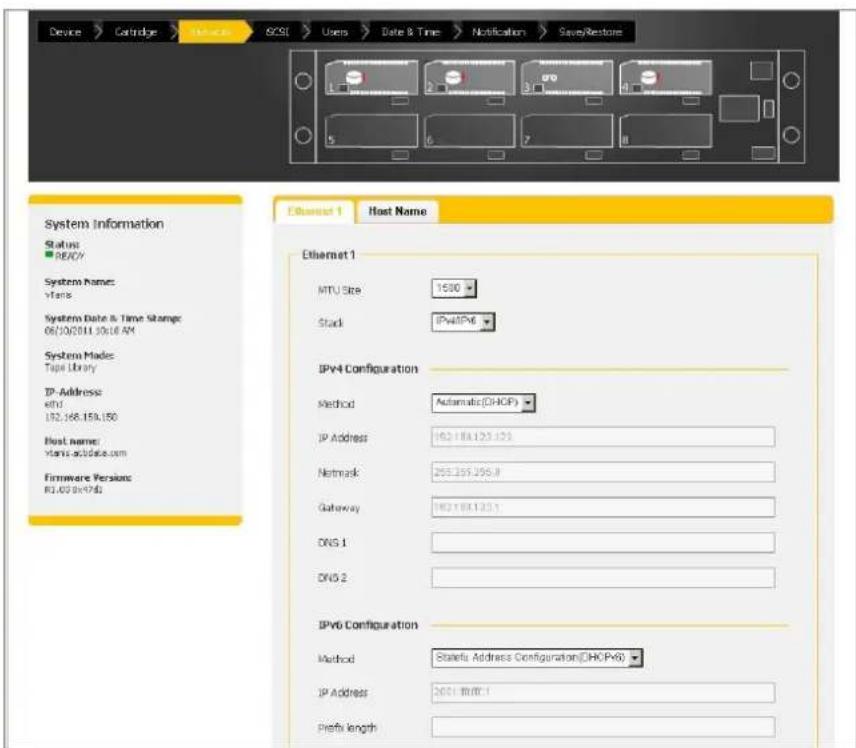Click empty slot 6 in library diagram
Screen dimensions: 856x748
pos(469,131)
